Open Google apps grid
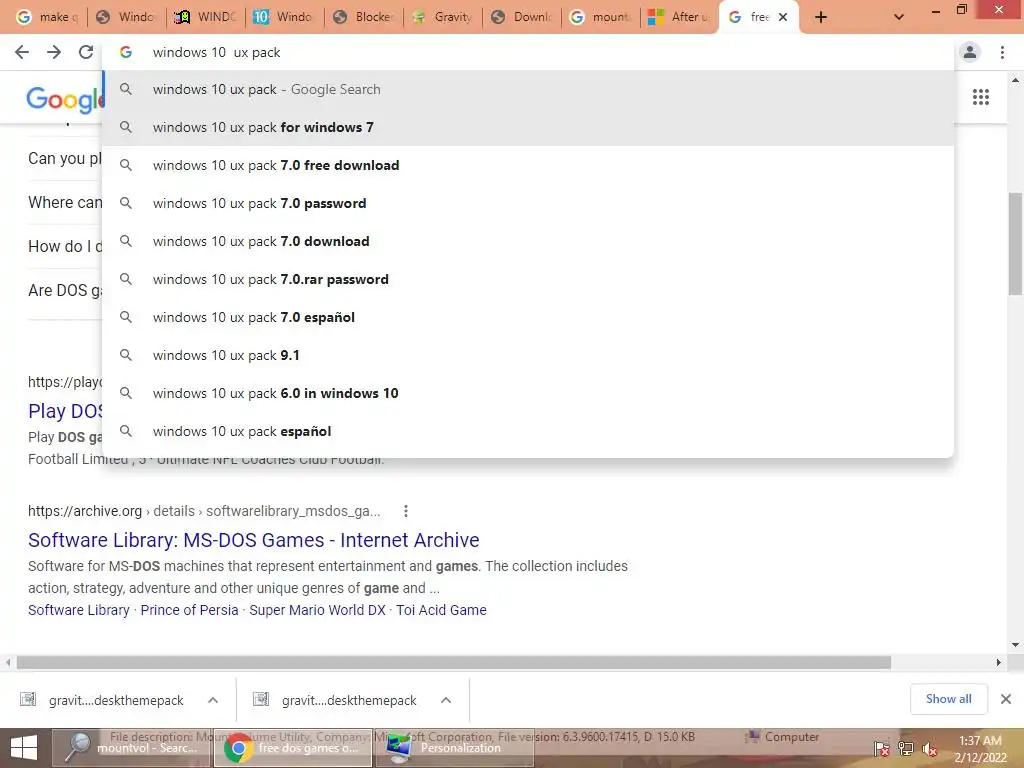Image resolution: width=1024 pixels, height=768 pixels. pos(981,97)
